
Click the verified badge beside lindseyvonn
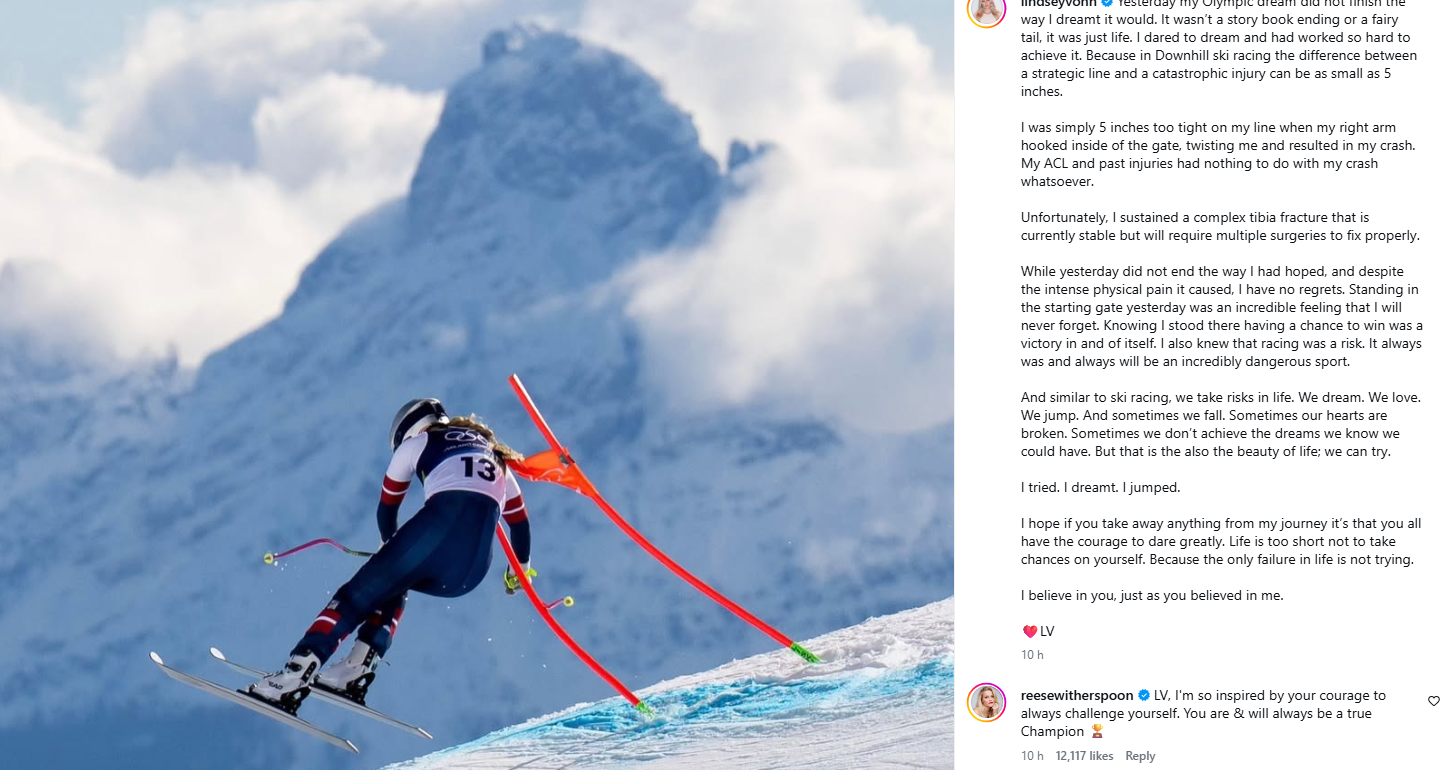point(1107,3)
